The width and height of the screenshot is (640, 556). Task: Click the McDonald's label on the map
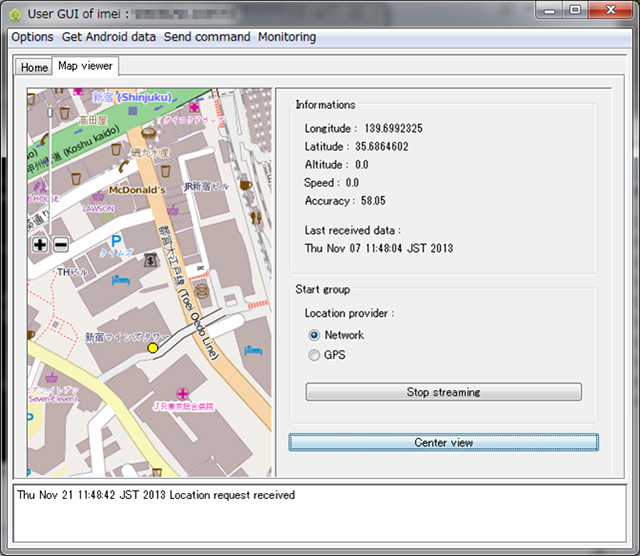pos(137,190)
